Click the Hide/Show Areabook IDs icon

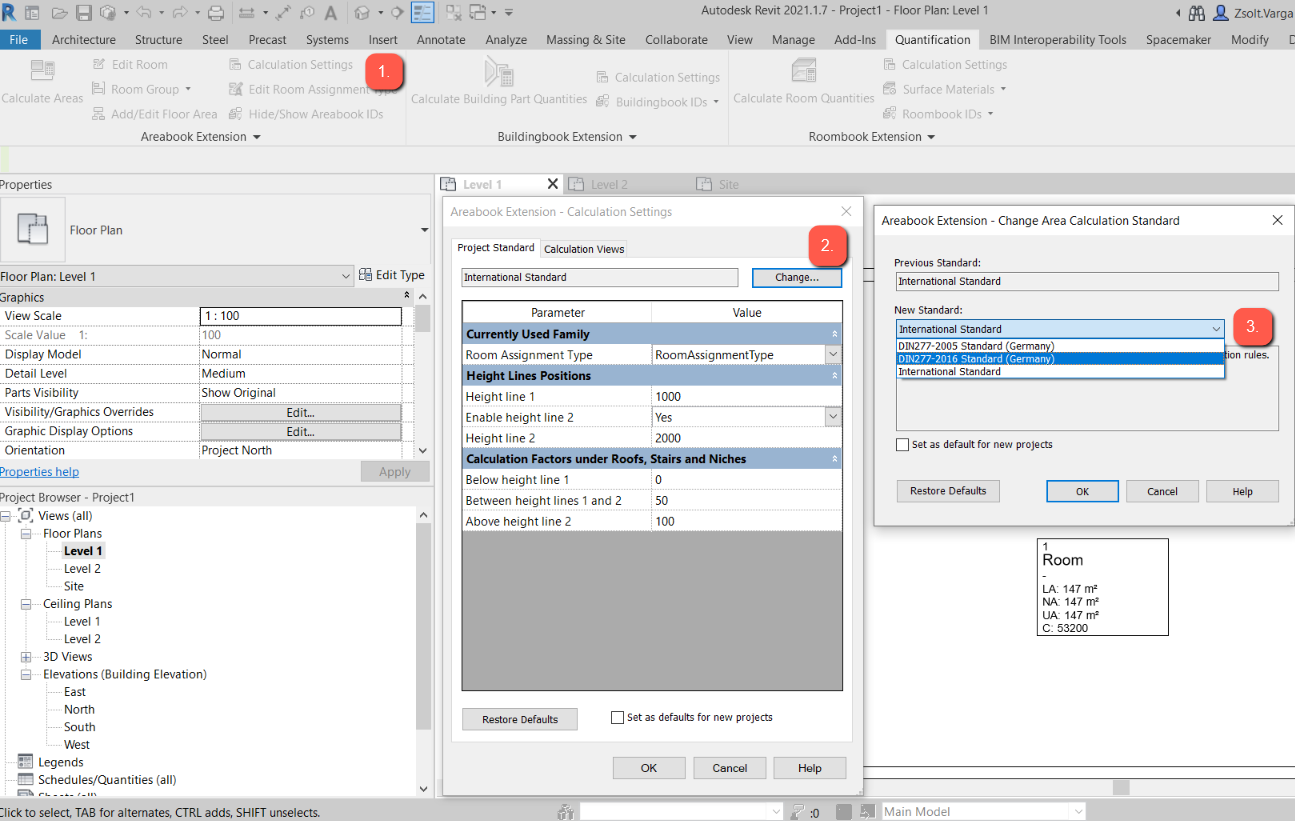tap(236, 114)
